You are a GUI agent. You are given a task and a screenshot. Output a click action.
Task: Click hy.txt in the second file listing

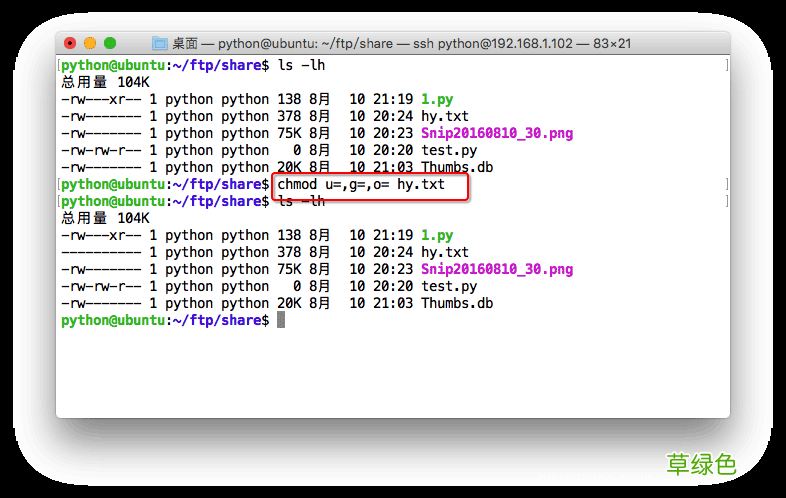pos(444,253)
